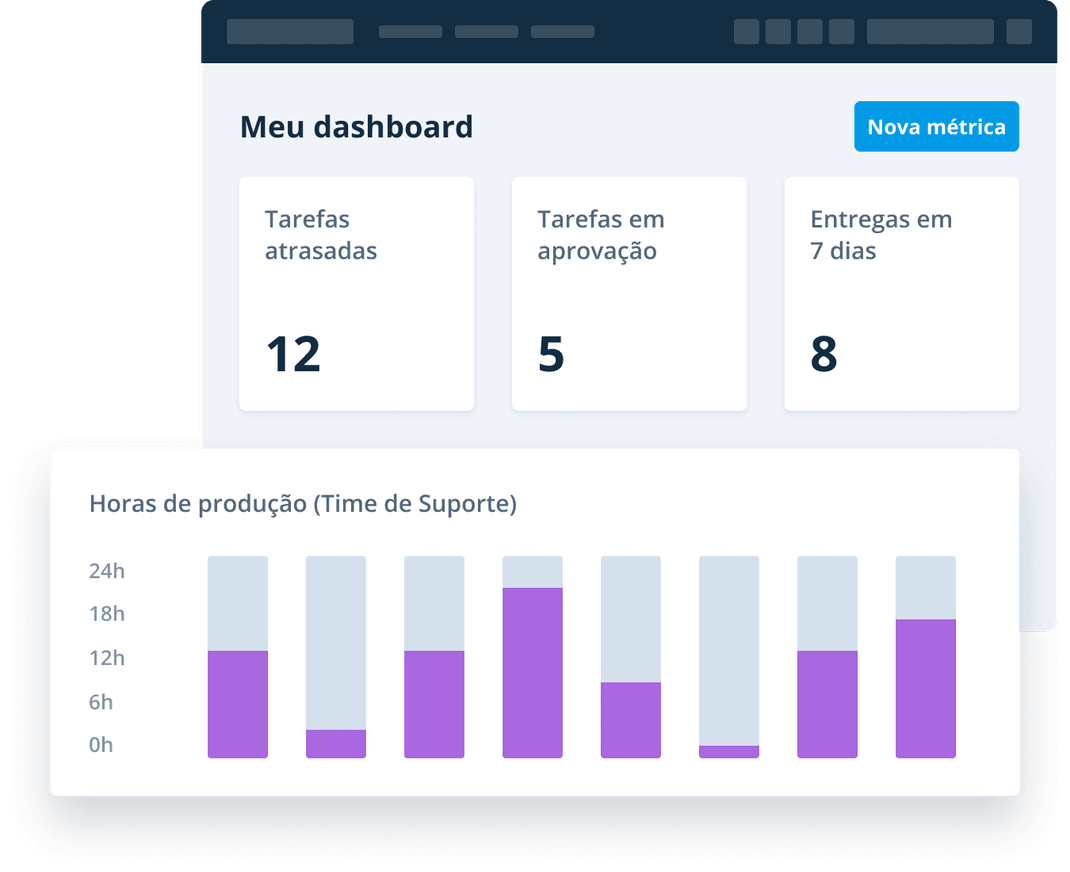The height and width of the screenshot is (872, 1070).
Task: Click the Nova métrica button
Action: point(936,126)
